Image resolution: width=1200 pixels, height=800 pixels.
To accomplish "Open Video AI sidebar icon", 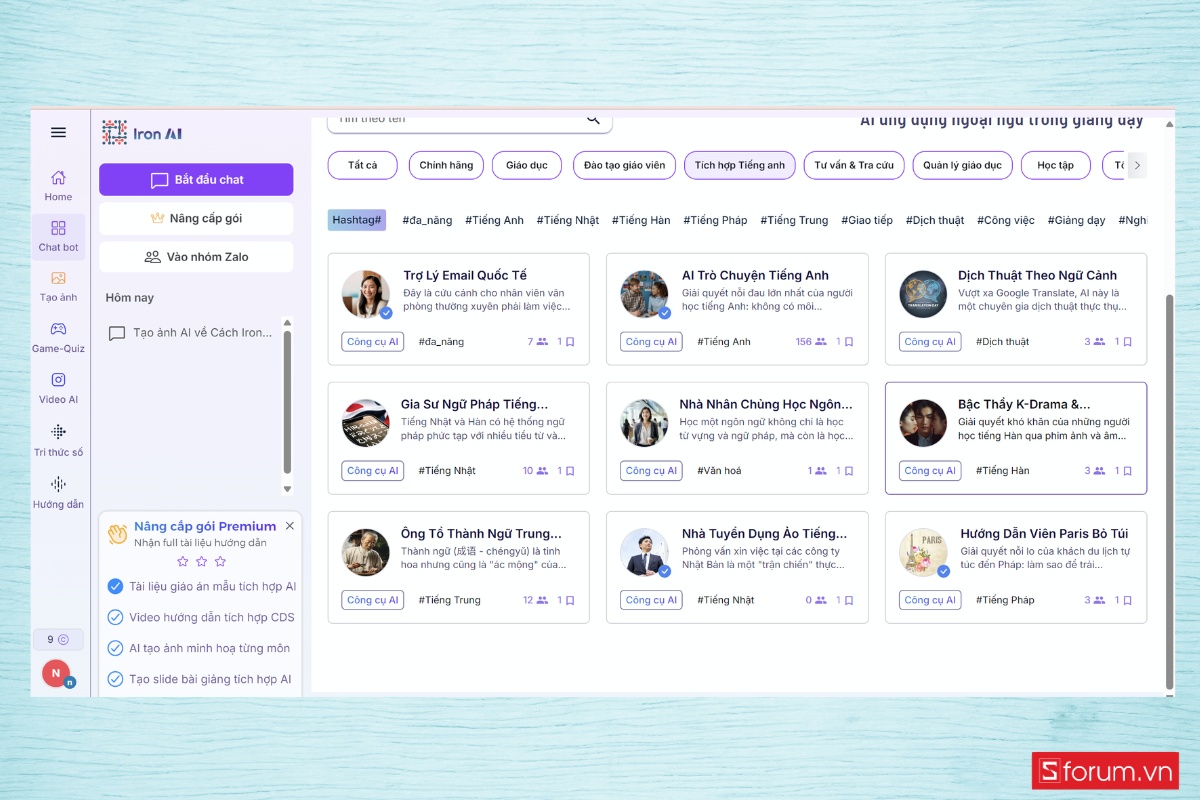I will click(58, 379).
